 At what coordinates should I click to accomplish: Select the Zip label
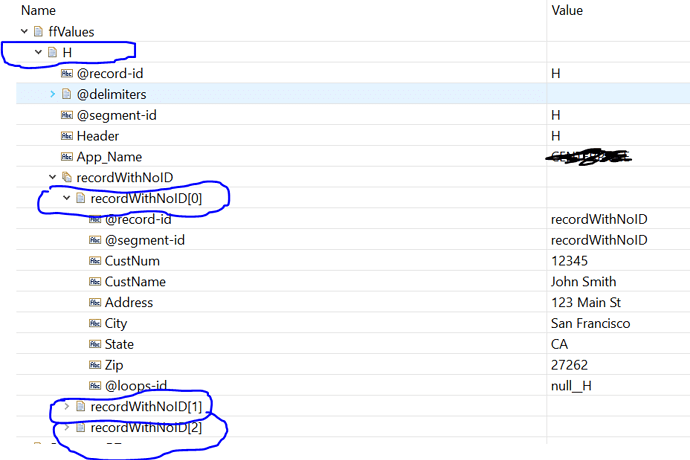[x=114, y=365]
